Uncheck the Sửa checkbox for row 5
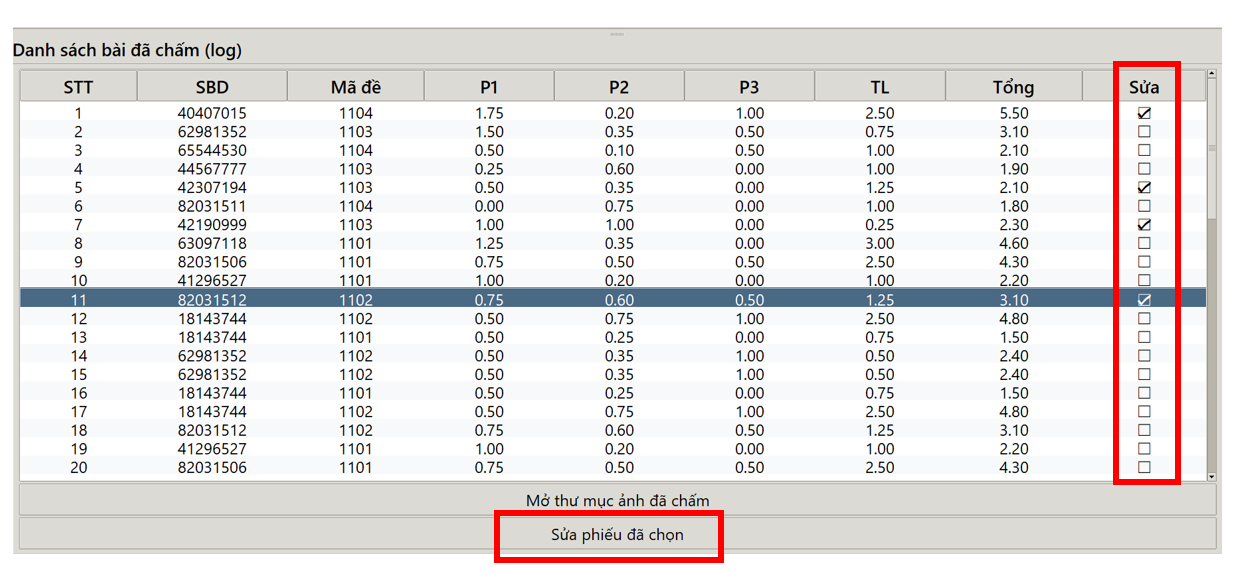 [1144, 188]
